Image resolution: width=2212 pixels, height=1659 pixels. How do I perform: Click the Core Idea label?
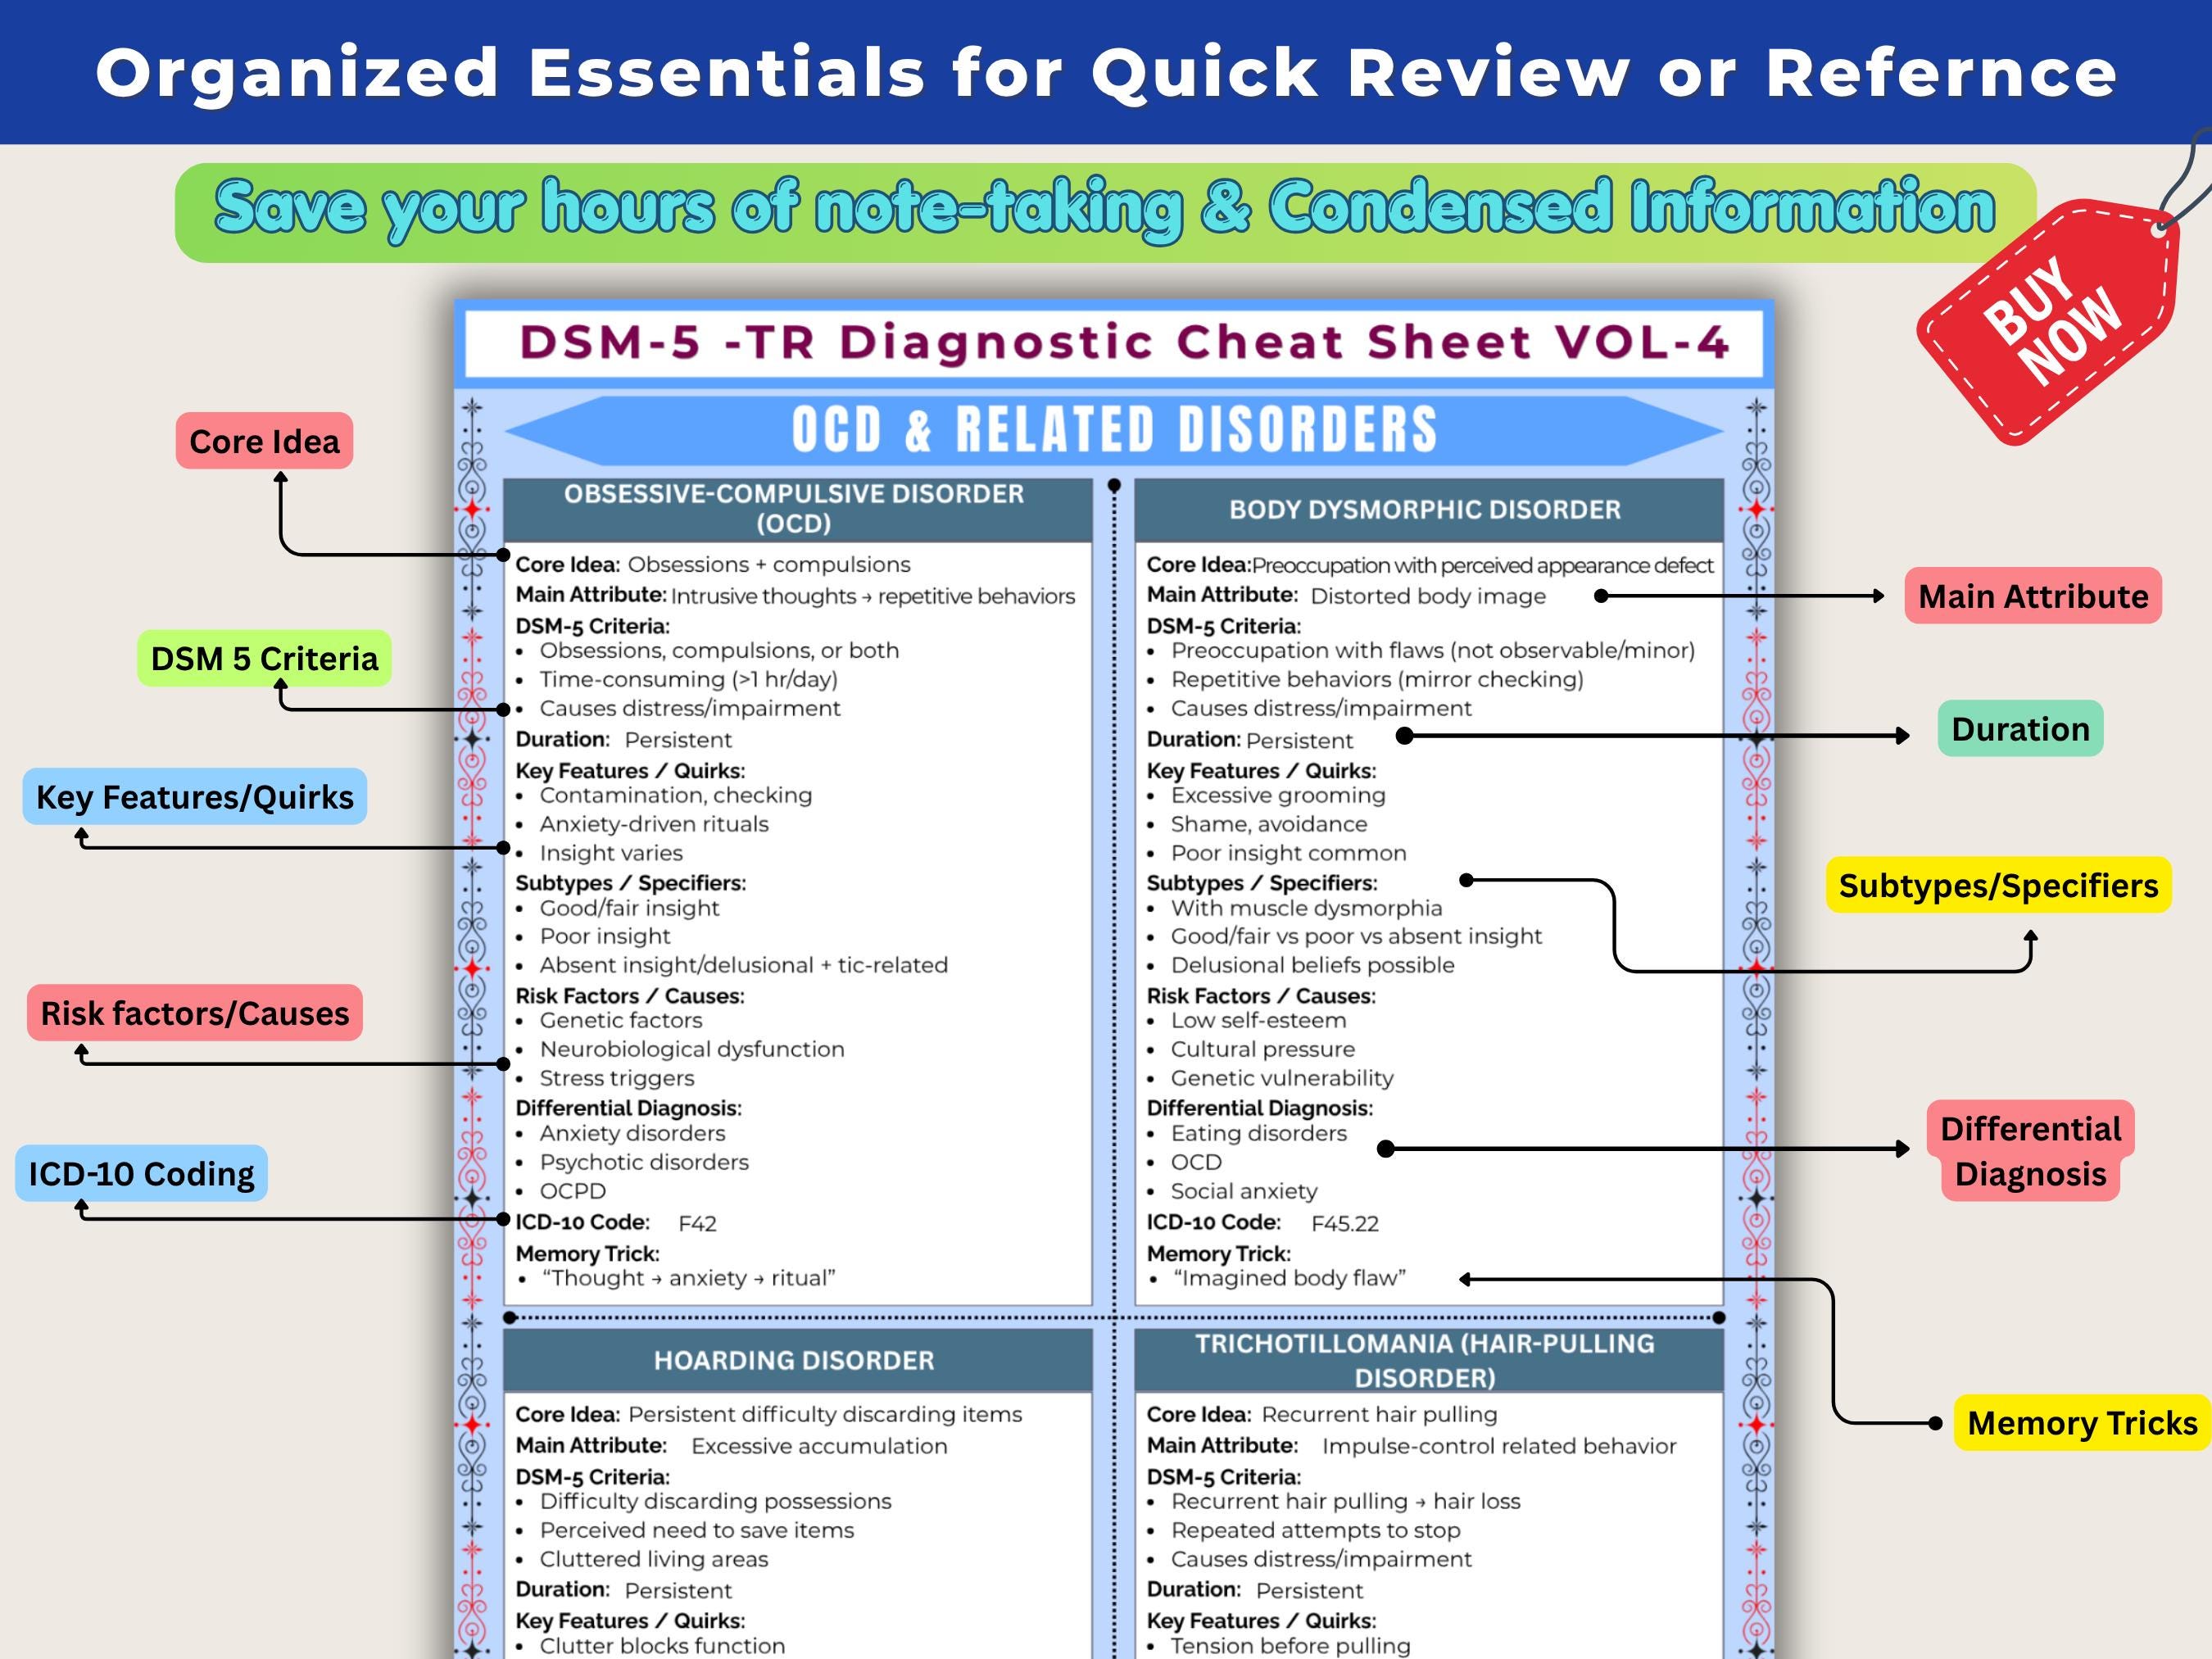[264, 441]
